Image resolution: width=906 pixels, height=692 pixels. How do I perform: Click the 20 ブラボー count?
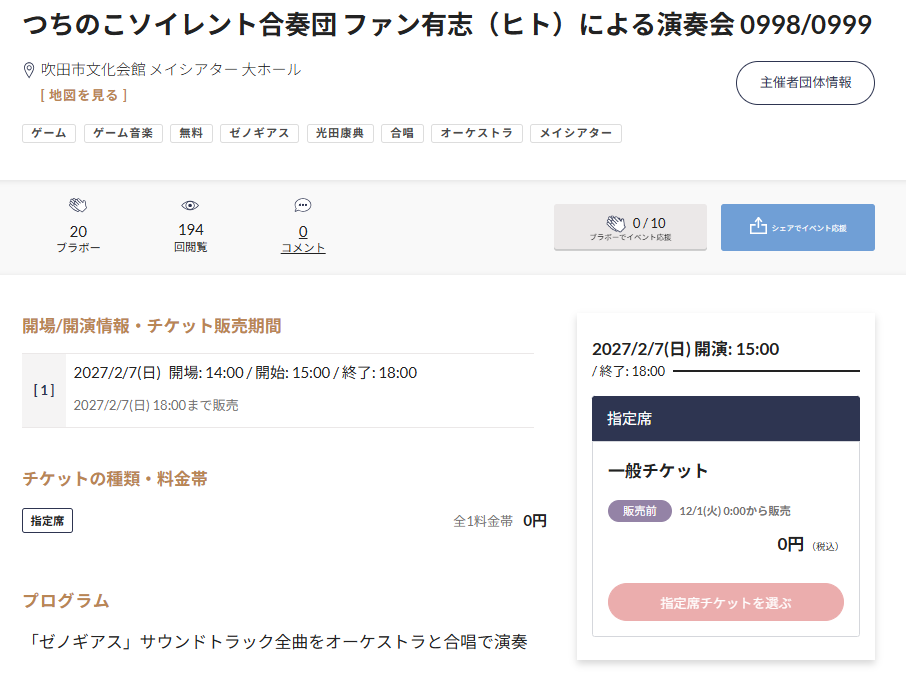coord(78,239)
